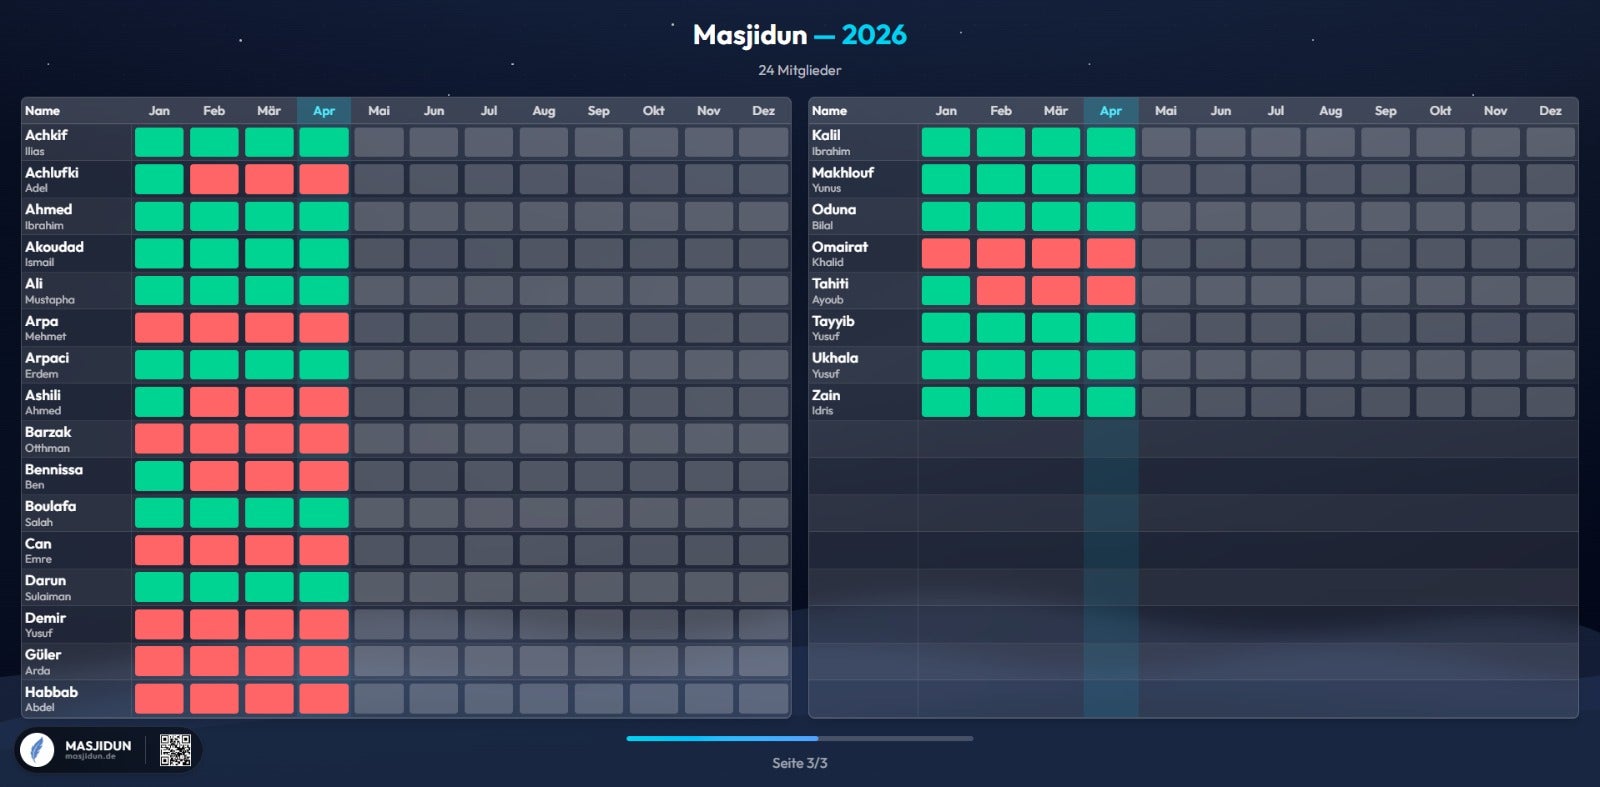
Task: Click Zain's green April cell
Action: click(1111, 402)
